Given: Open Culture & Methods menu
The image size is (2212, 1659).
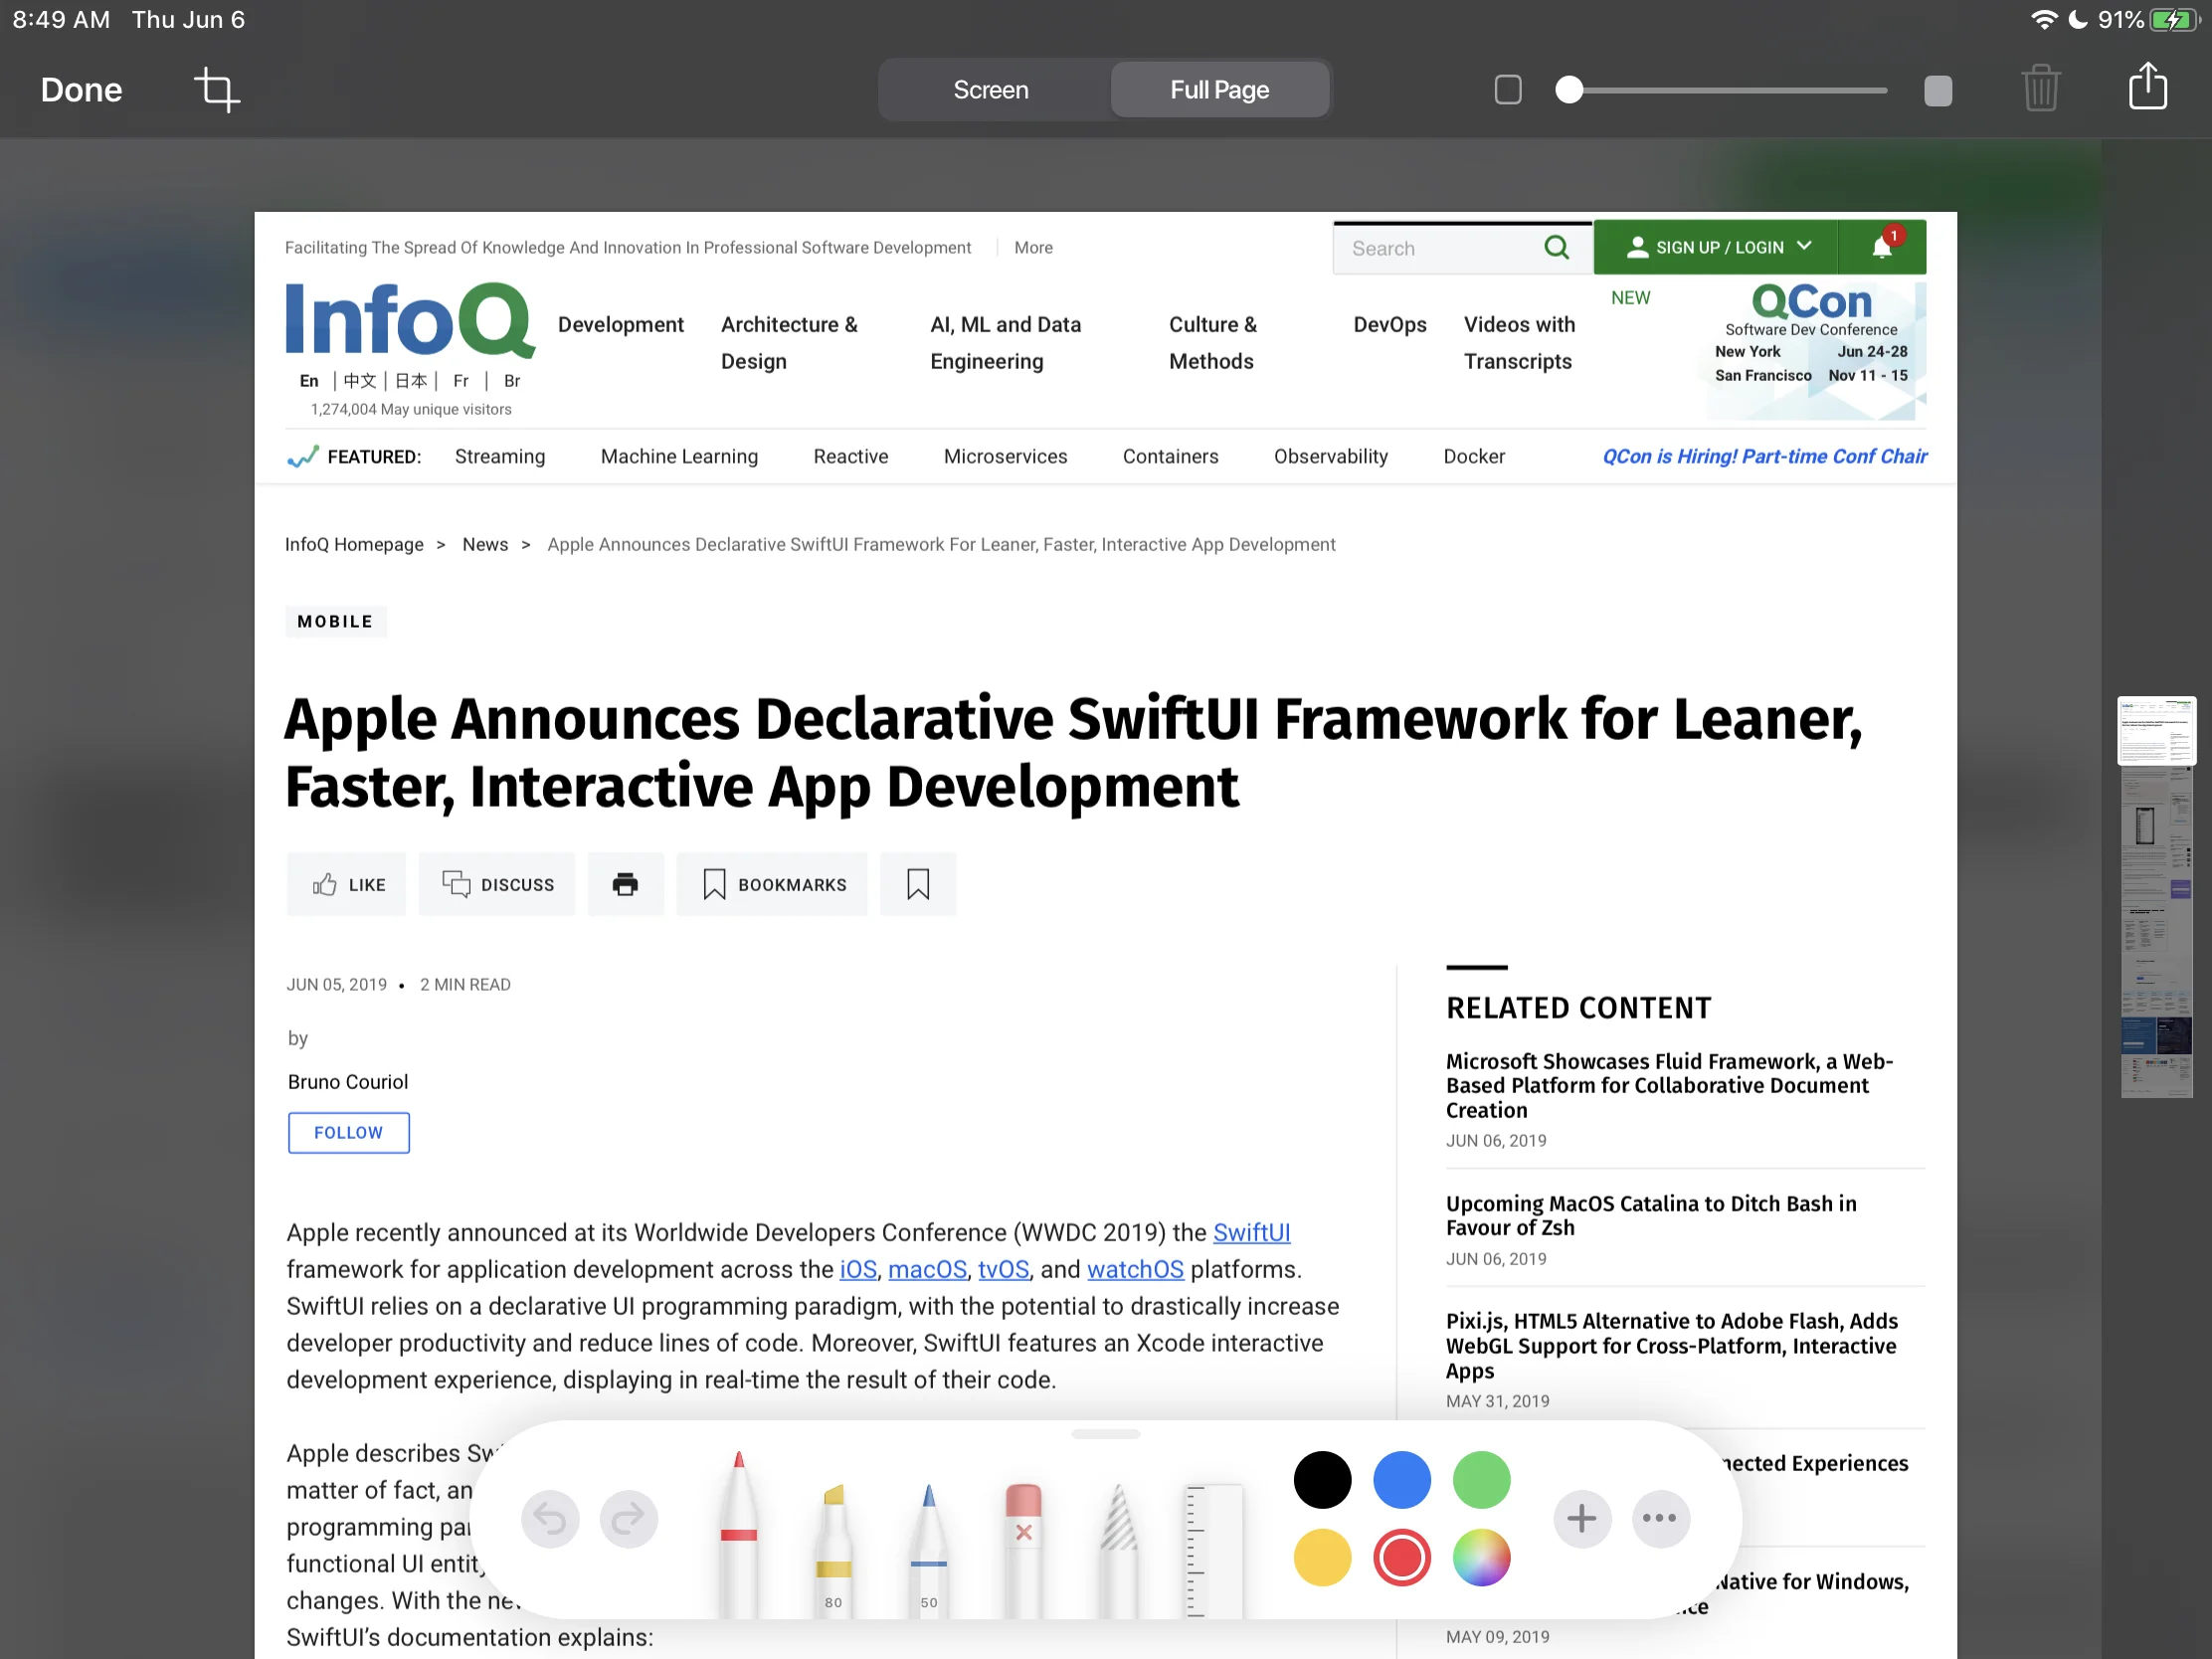Looking at the screenshot, I should click(1212, 342).
